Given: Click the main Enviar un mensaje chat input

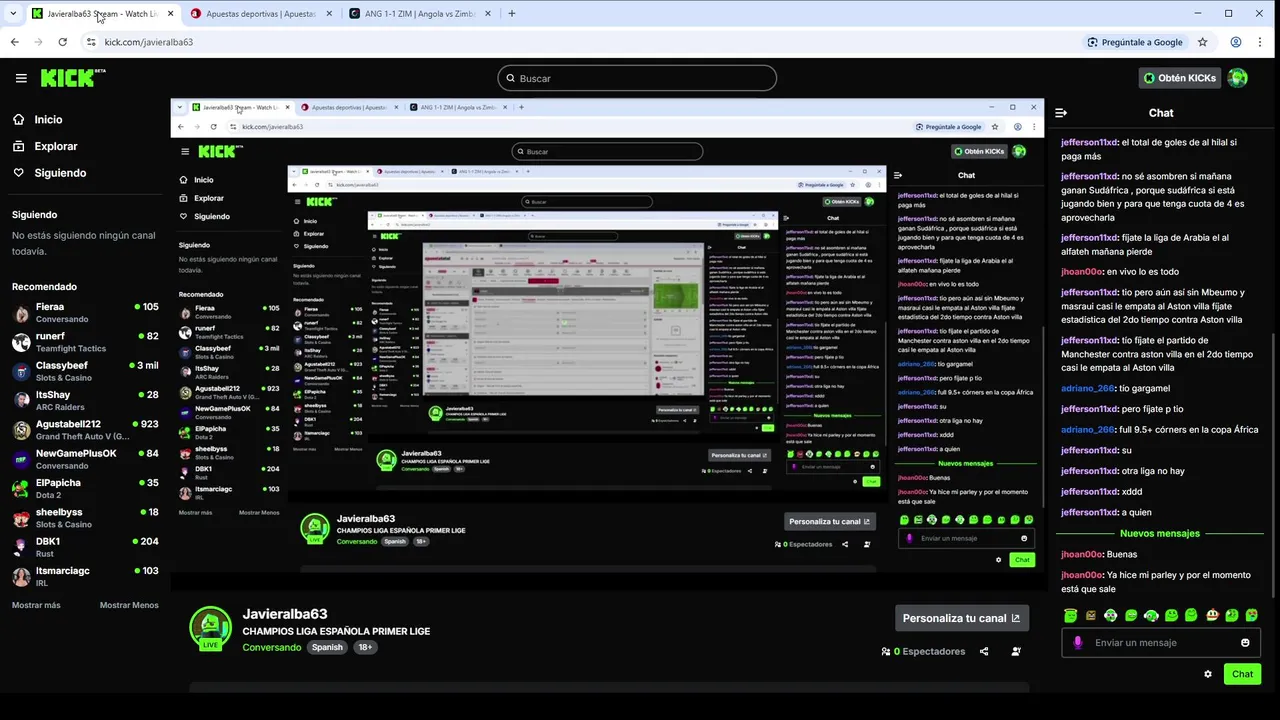Looking at the screenshot, I should (1160, 643).
